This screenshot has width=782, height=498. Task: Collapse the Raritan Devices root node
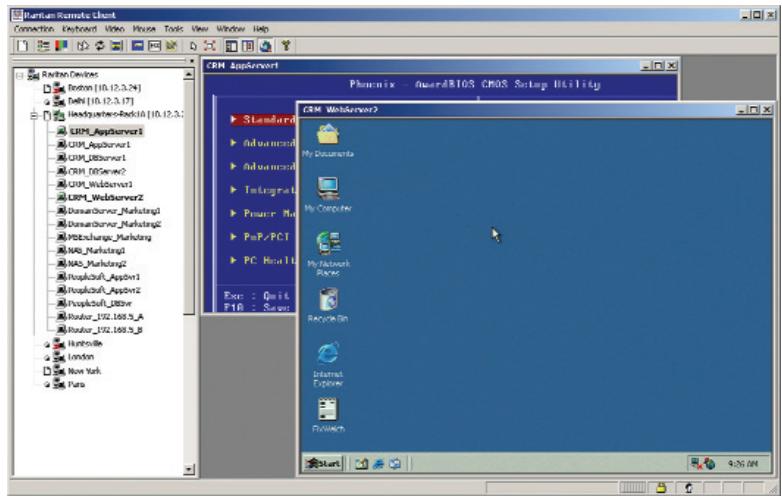pos(20,75)
